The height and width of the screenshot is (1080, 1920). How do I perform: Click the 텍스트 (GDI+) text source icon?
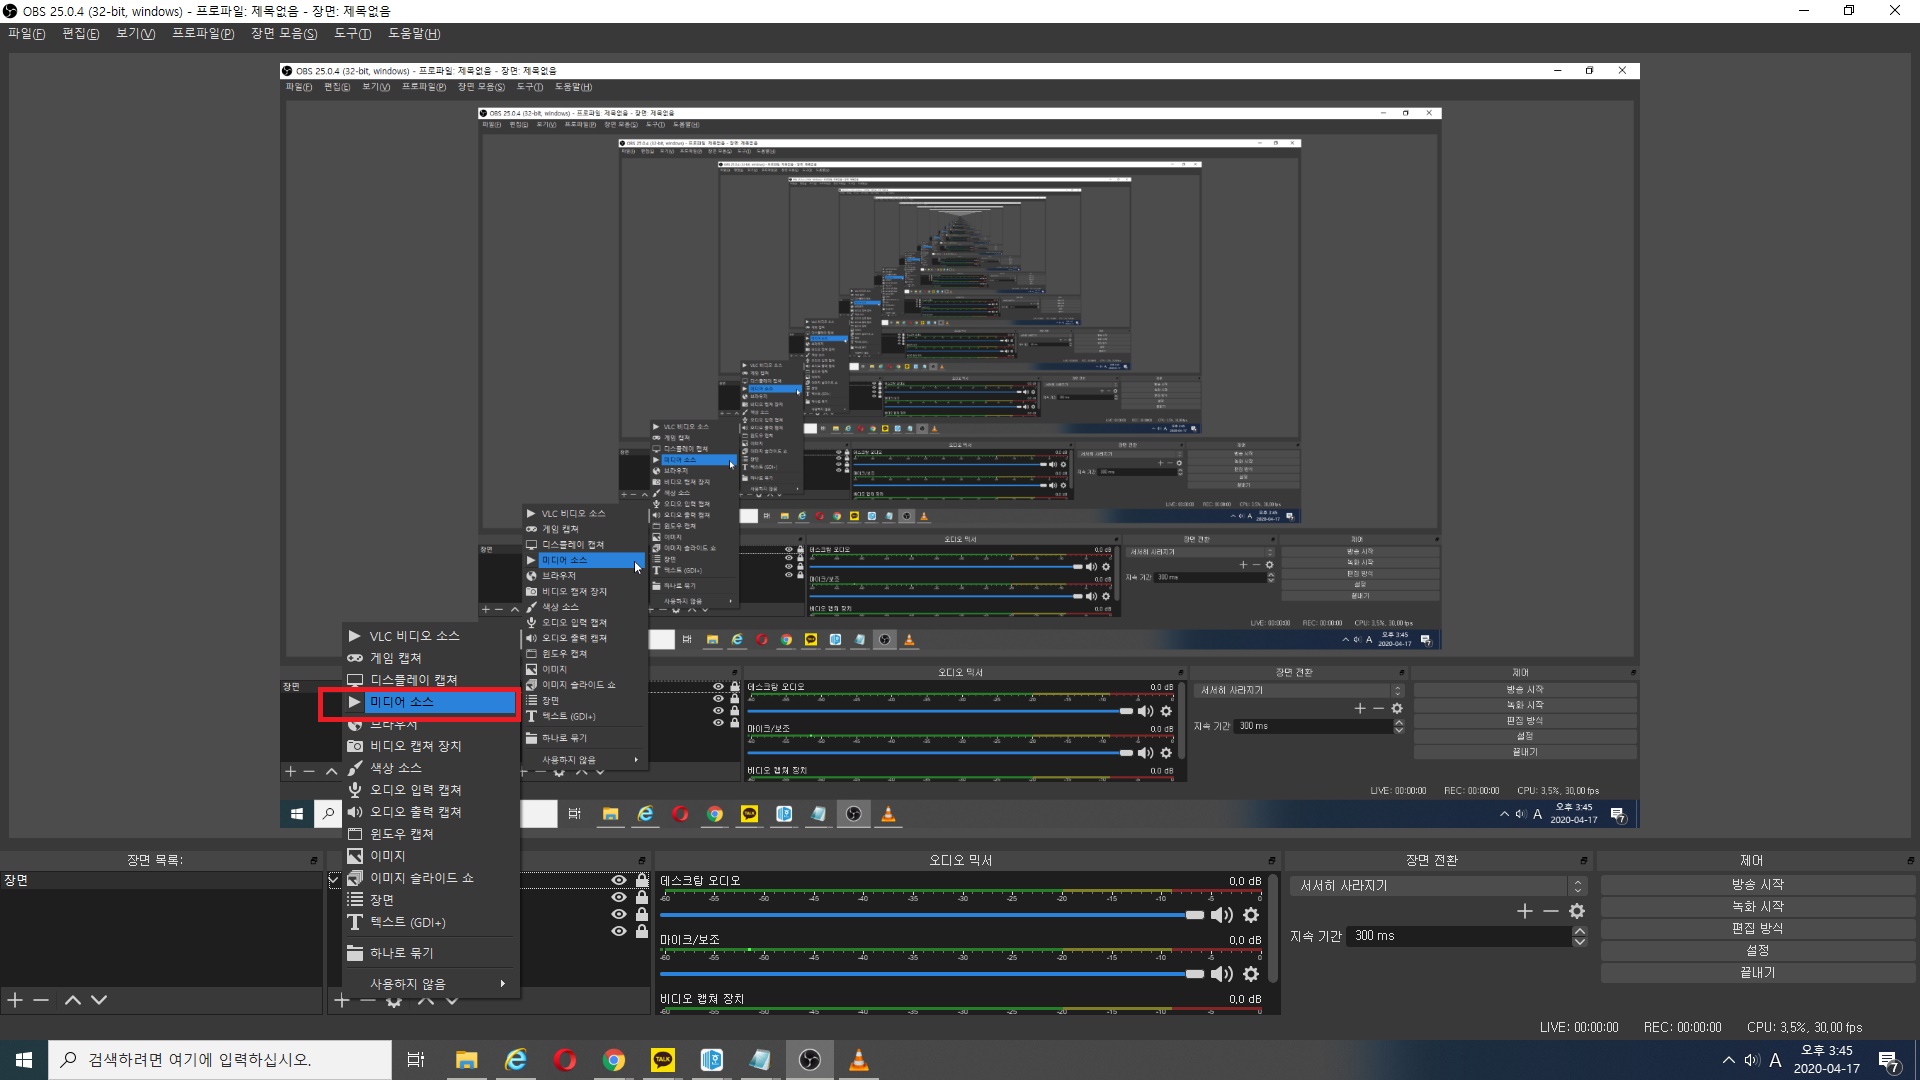tap(355, 922)
